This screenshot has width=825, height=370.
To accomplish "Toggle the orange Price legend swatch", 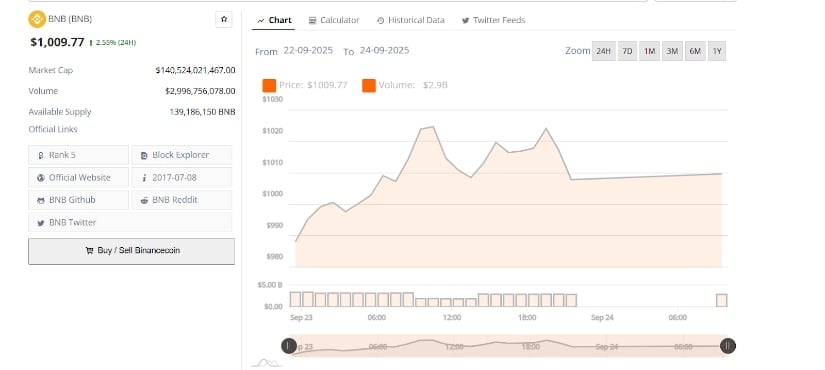I will 269,85.
